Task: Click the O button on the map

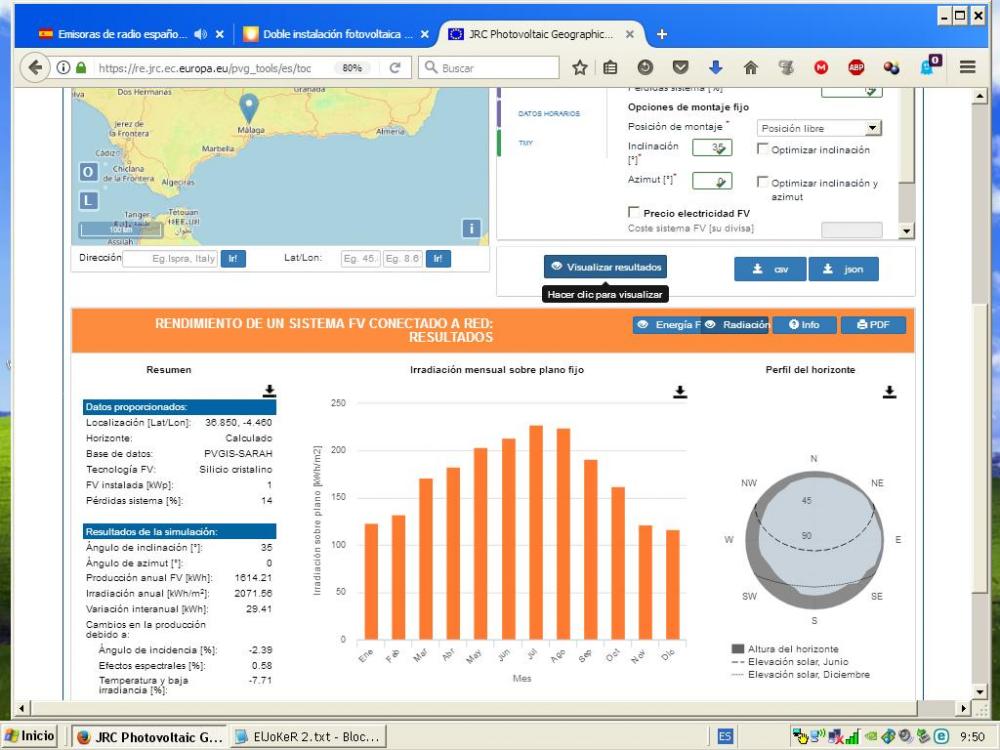Action: [88, 172]
